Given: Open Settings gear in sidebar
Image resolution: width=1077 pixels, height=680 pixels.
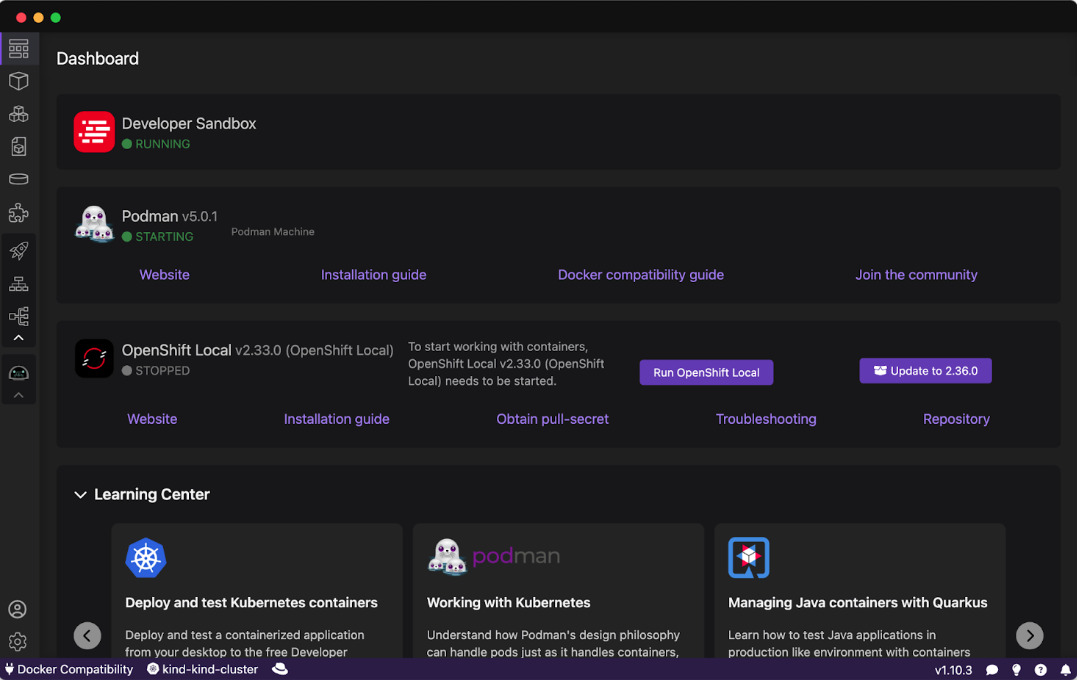Looking at the screenshot, I should [x=18, y=642].
